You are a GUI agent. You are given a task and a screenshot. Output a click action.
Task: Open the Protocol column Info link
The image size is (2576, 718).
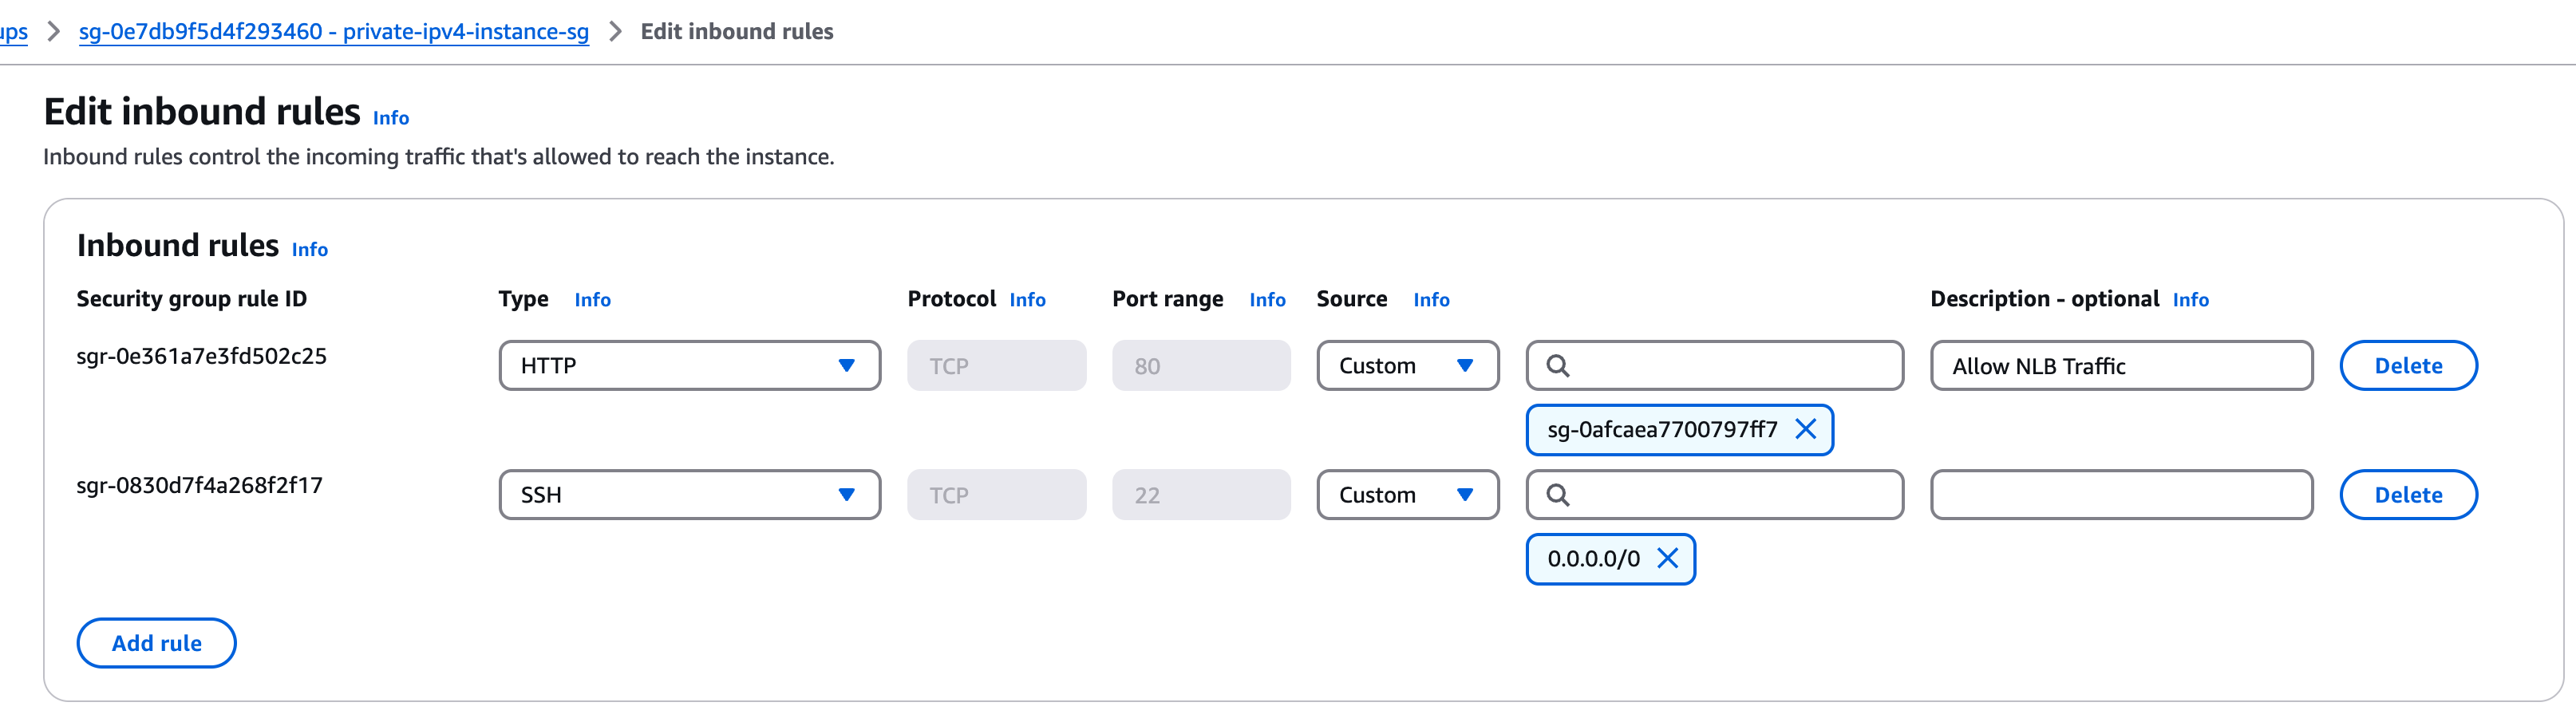pyautogui.click(x=1027, y=299)
